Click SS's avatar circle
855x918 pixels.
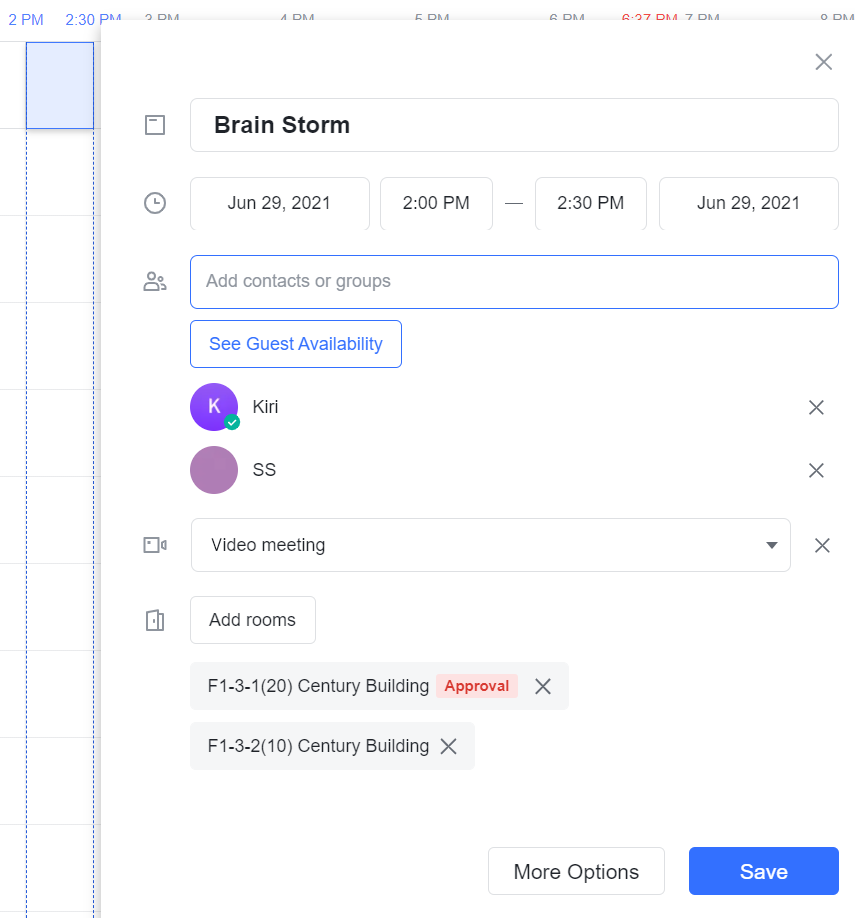click(x=214, y=470)
